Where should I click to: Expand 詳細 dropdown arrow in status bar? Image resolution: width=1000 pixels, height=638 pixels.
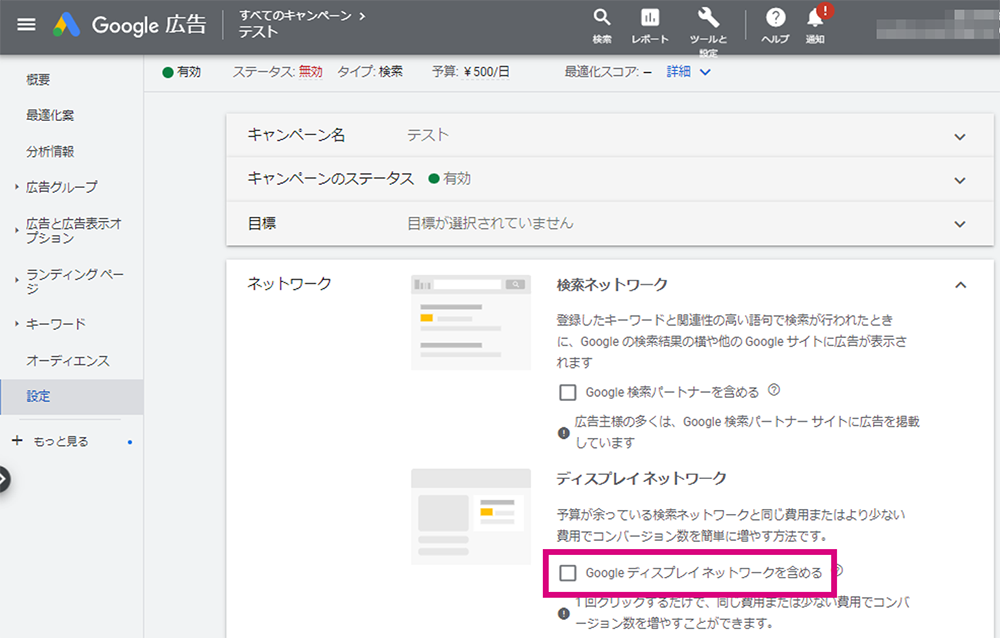(x=705, y=72)
